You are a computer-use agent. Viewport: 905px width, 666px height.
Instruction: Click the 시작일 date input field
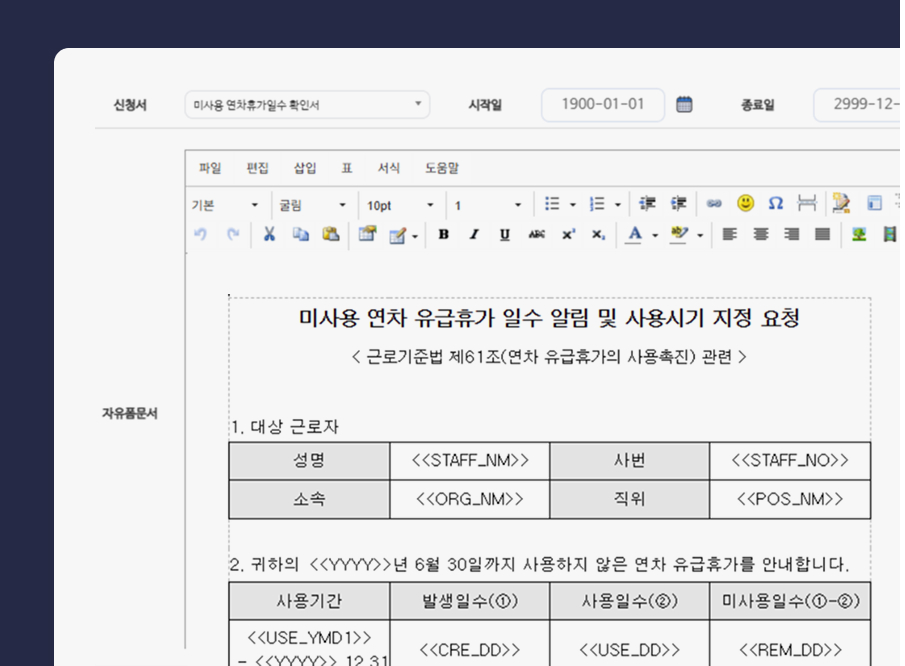603,104
